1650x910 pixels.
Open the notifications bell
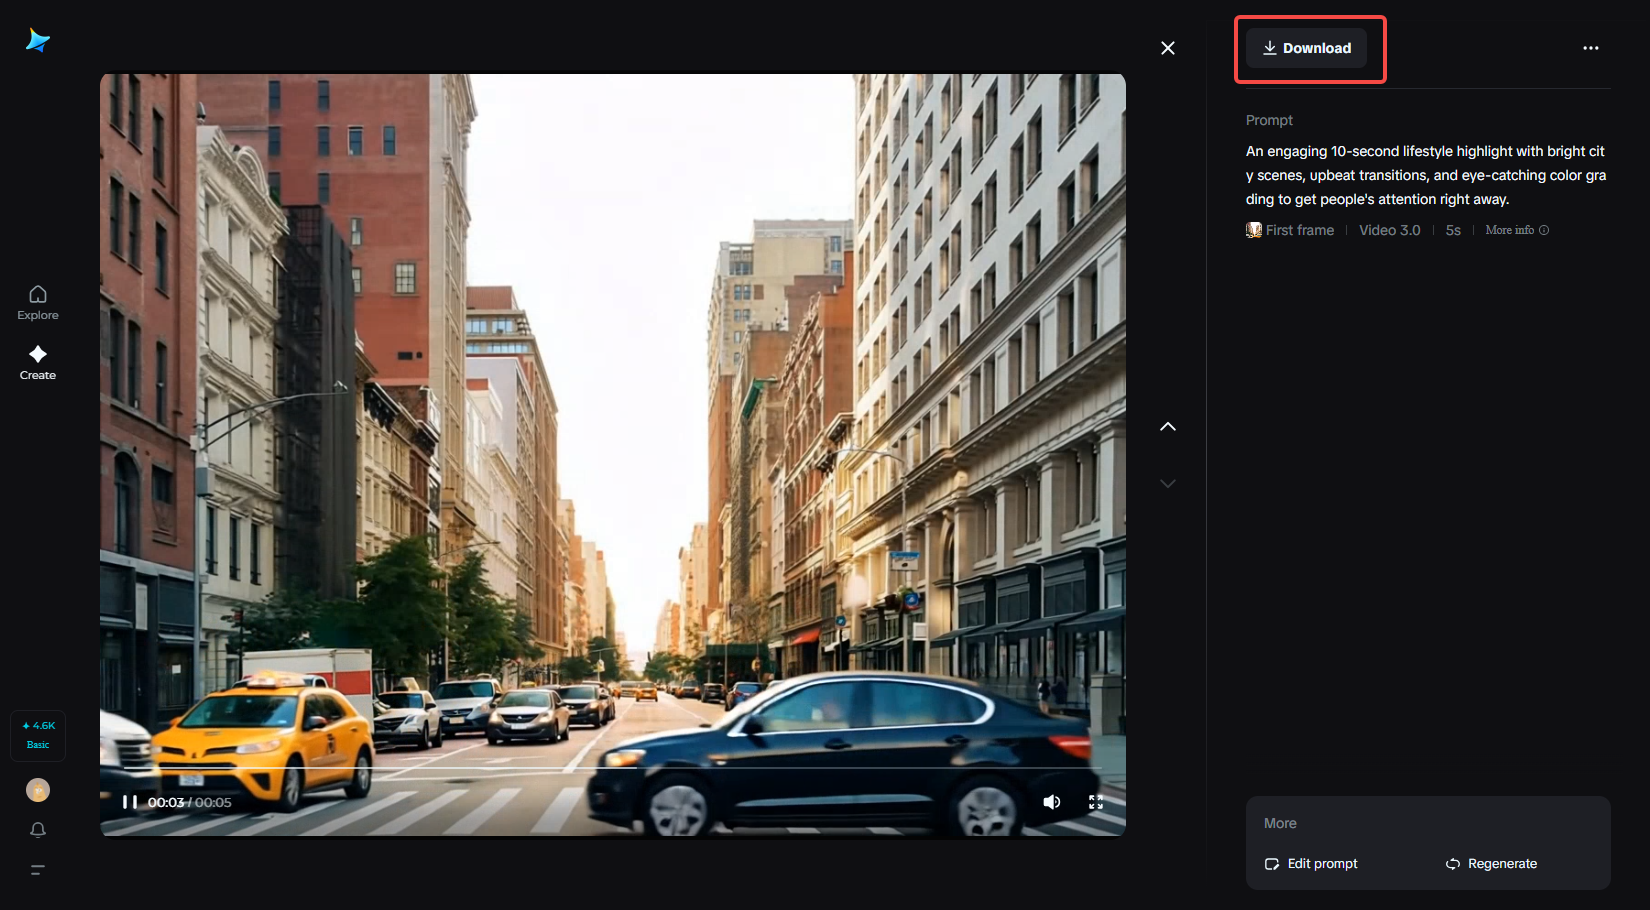pyautogui.click(x=38, y=830)
